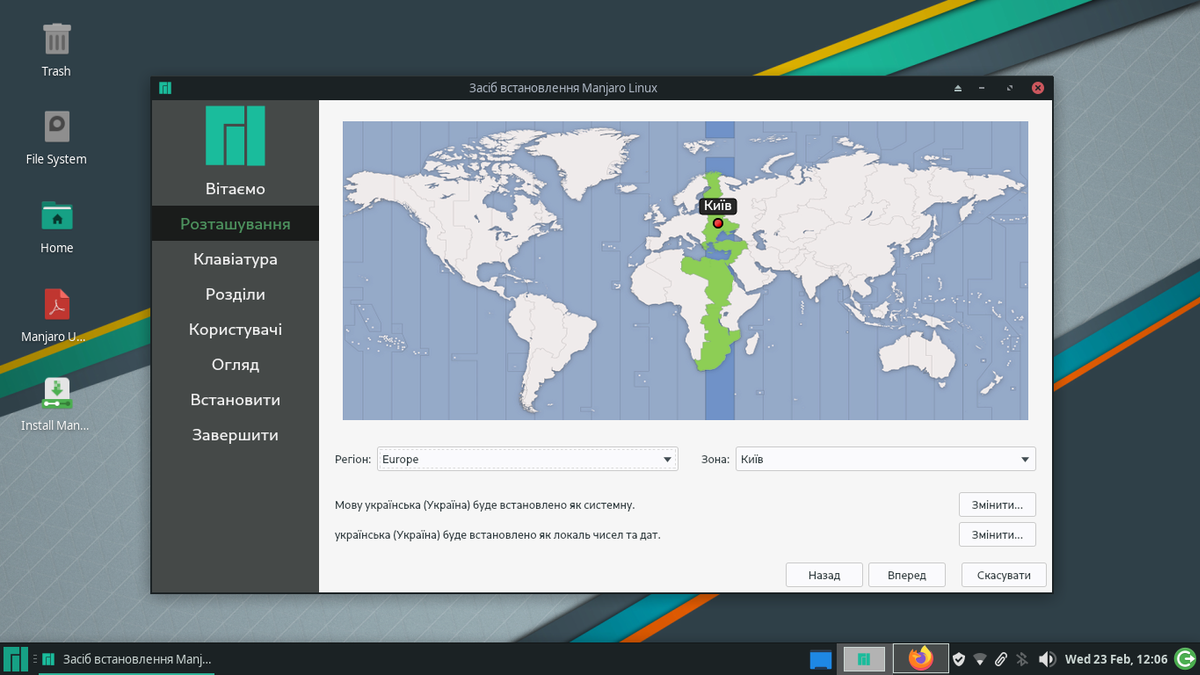Click Змінити for the numbers and dates locale

(997, 535)
